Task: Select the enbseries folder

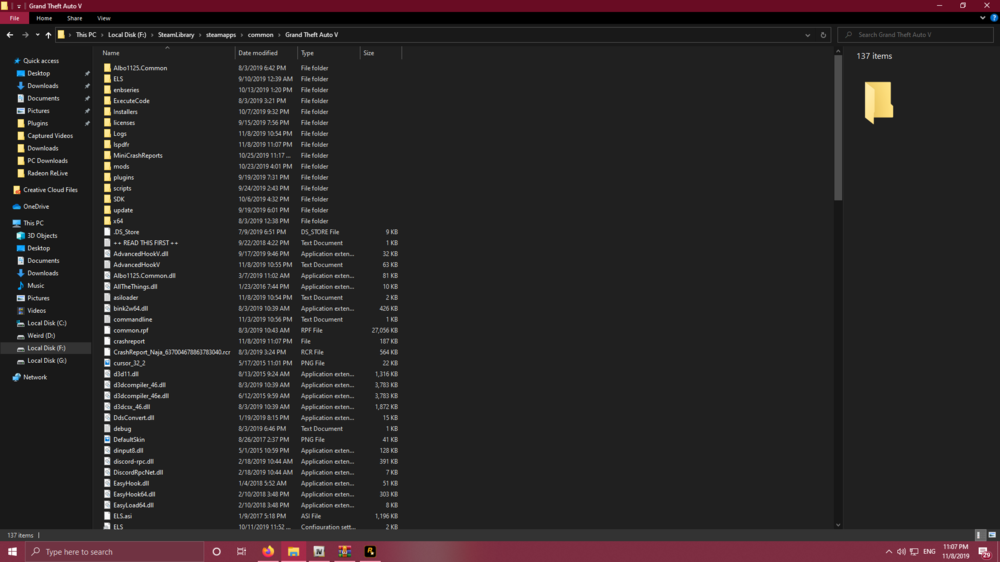Action: 126,90
